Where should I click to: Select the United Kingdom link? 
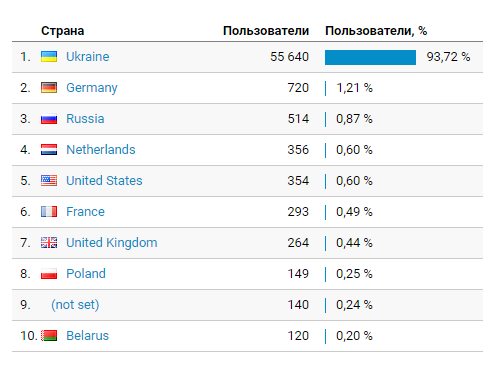pyautogui.click(x=112, y=243)
